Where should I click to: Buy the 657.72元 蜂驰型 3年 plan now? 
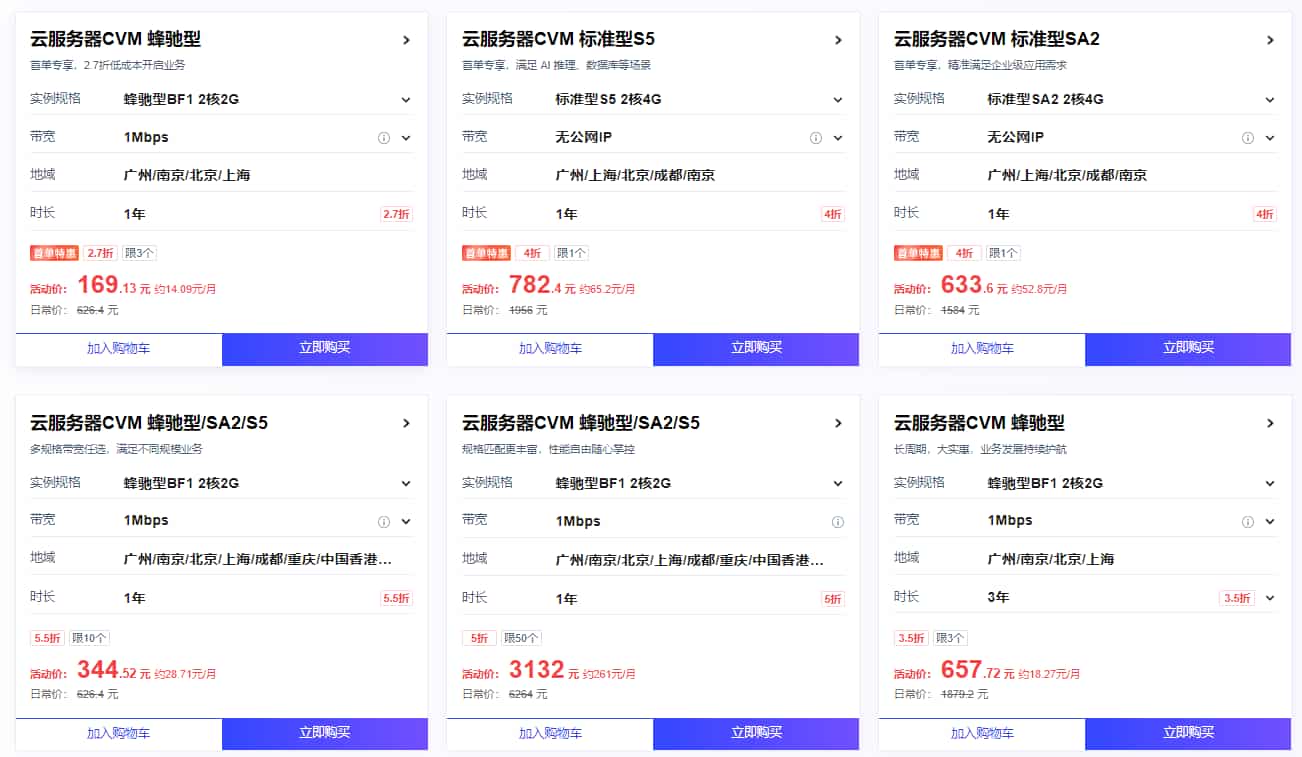click(x=1188, y=733)
